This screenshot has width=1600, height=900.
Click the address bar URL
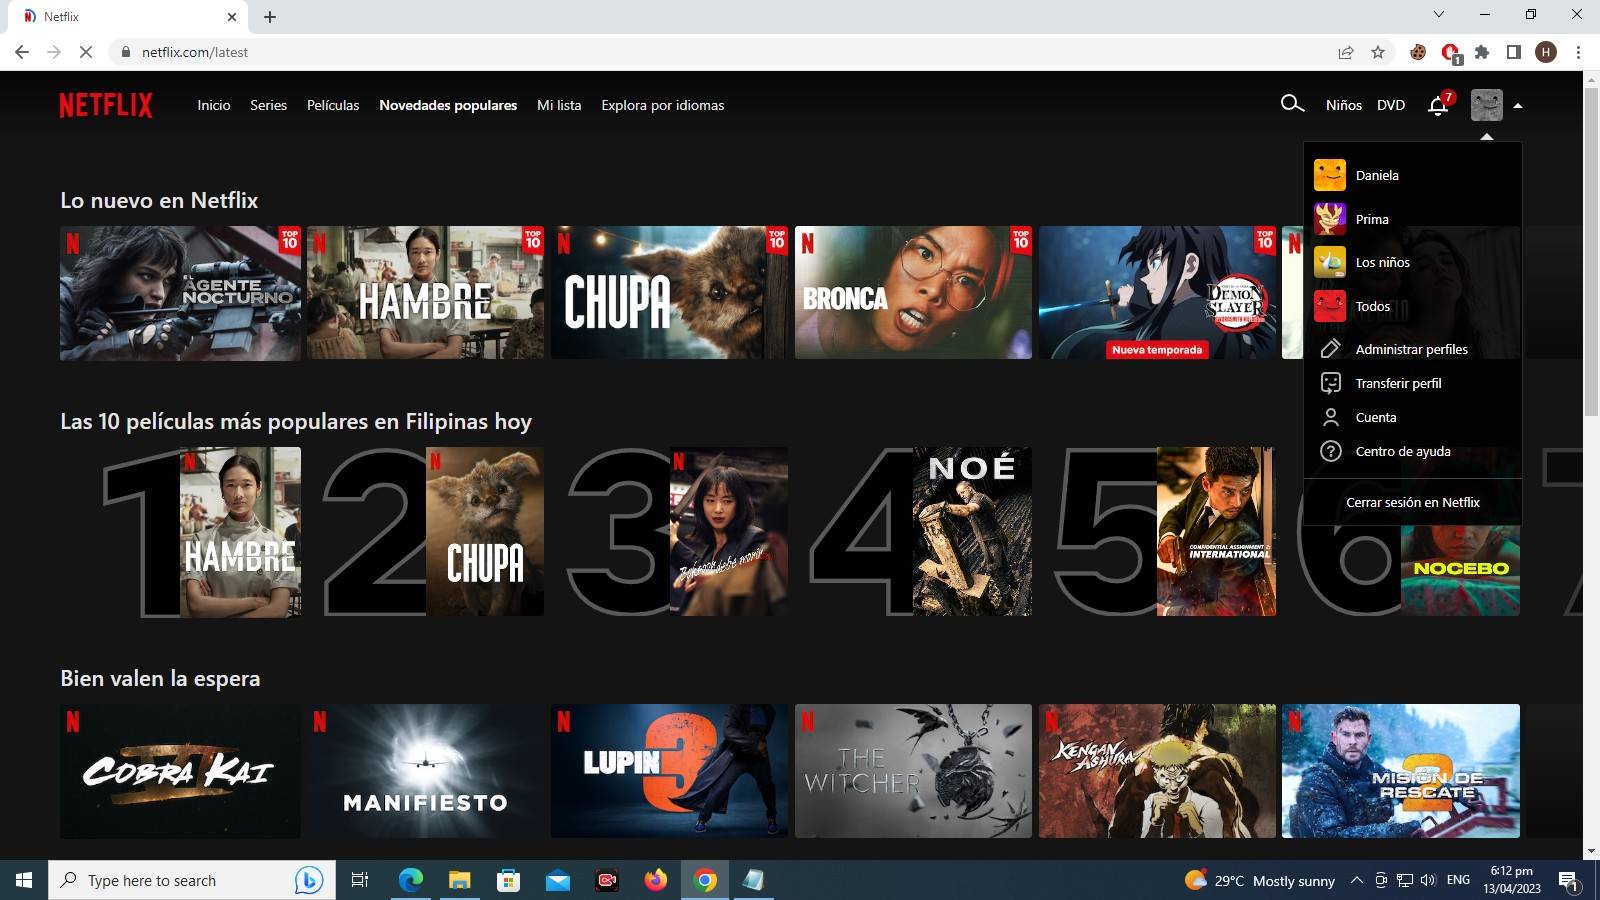(195, 52)
